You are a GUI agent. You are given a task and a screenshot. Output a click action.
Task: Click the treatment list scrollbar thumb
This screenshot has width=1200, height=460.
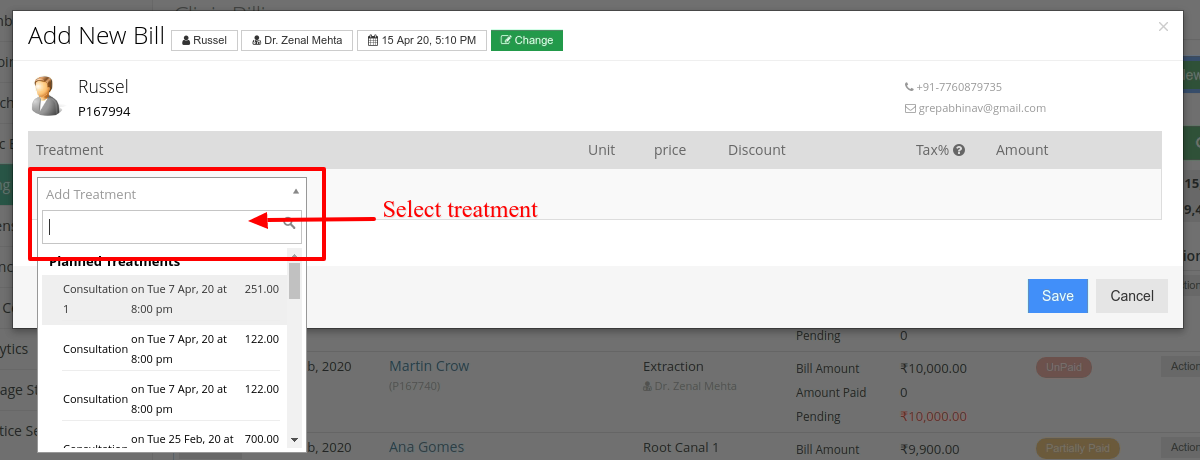(294, 281)
